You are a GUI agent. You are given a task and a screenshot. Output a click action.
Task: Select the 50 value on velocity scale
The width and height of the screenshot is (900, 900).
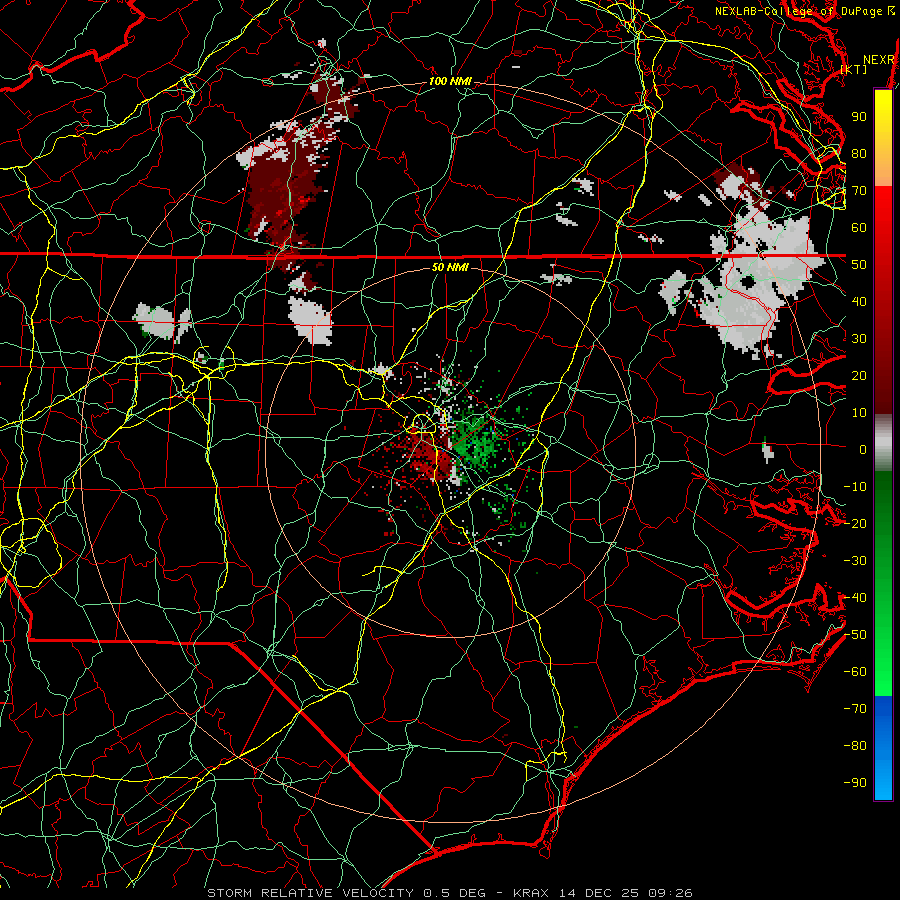coord(859,265)
